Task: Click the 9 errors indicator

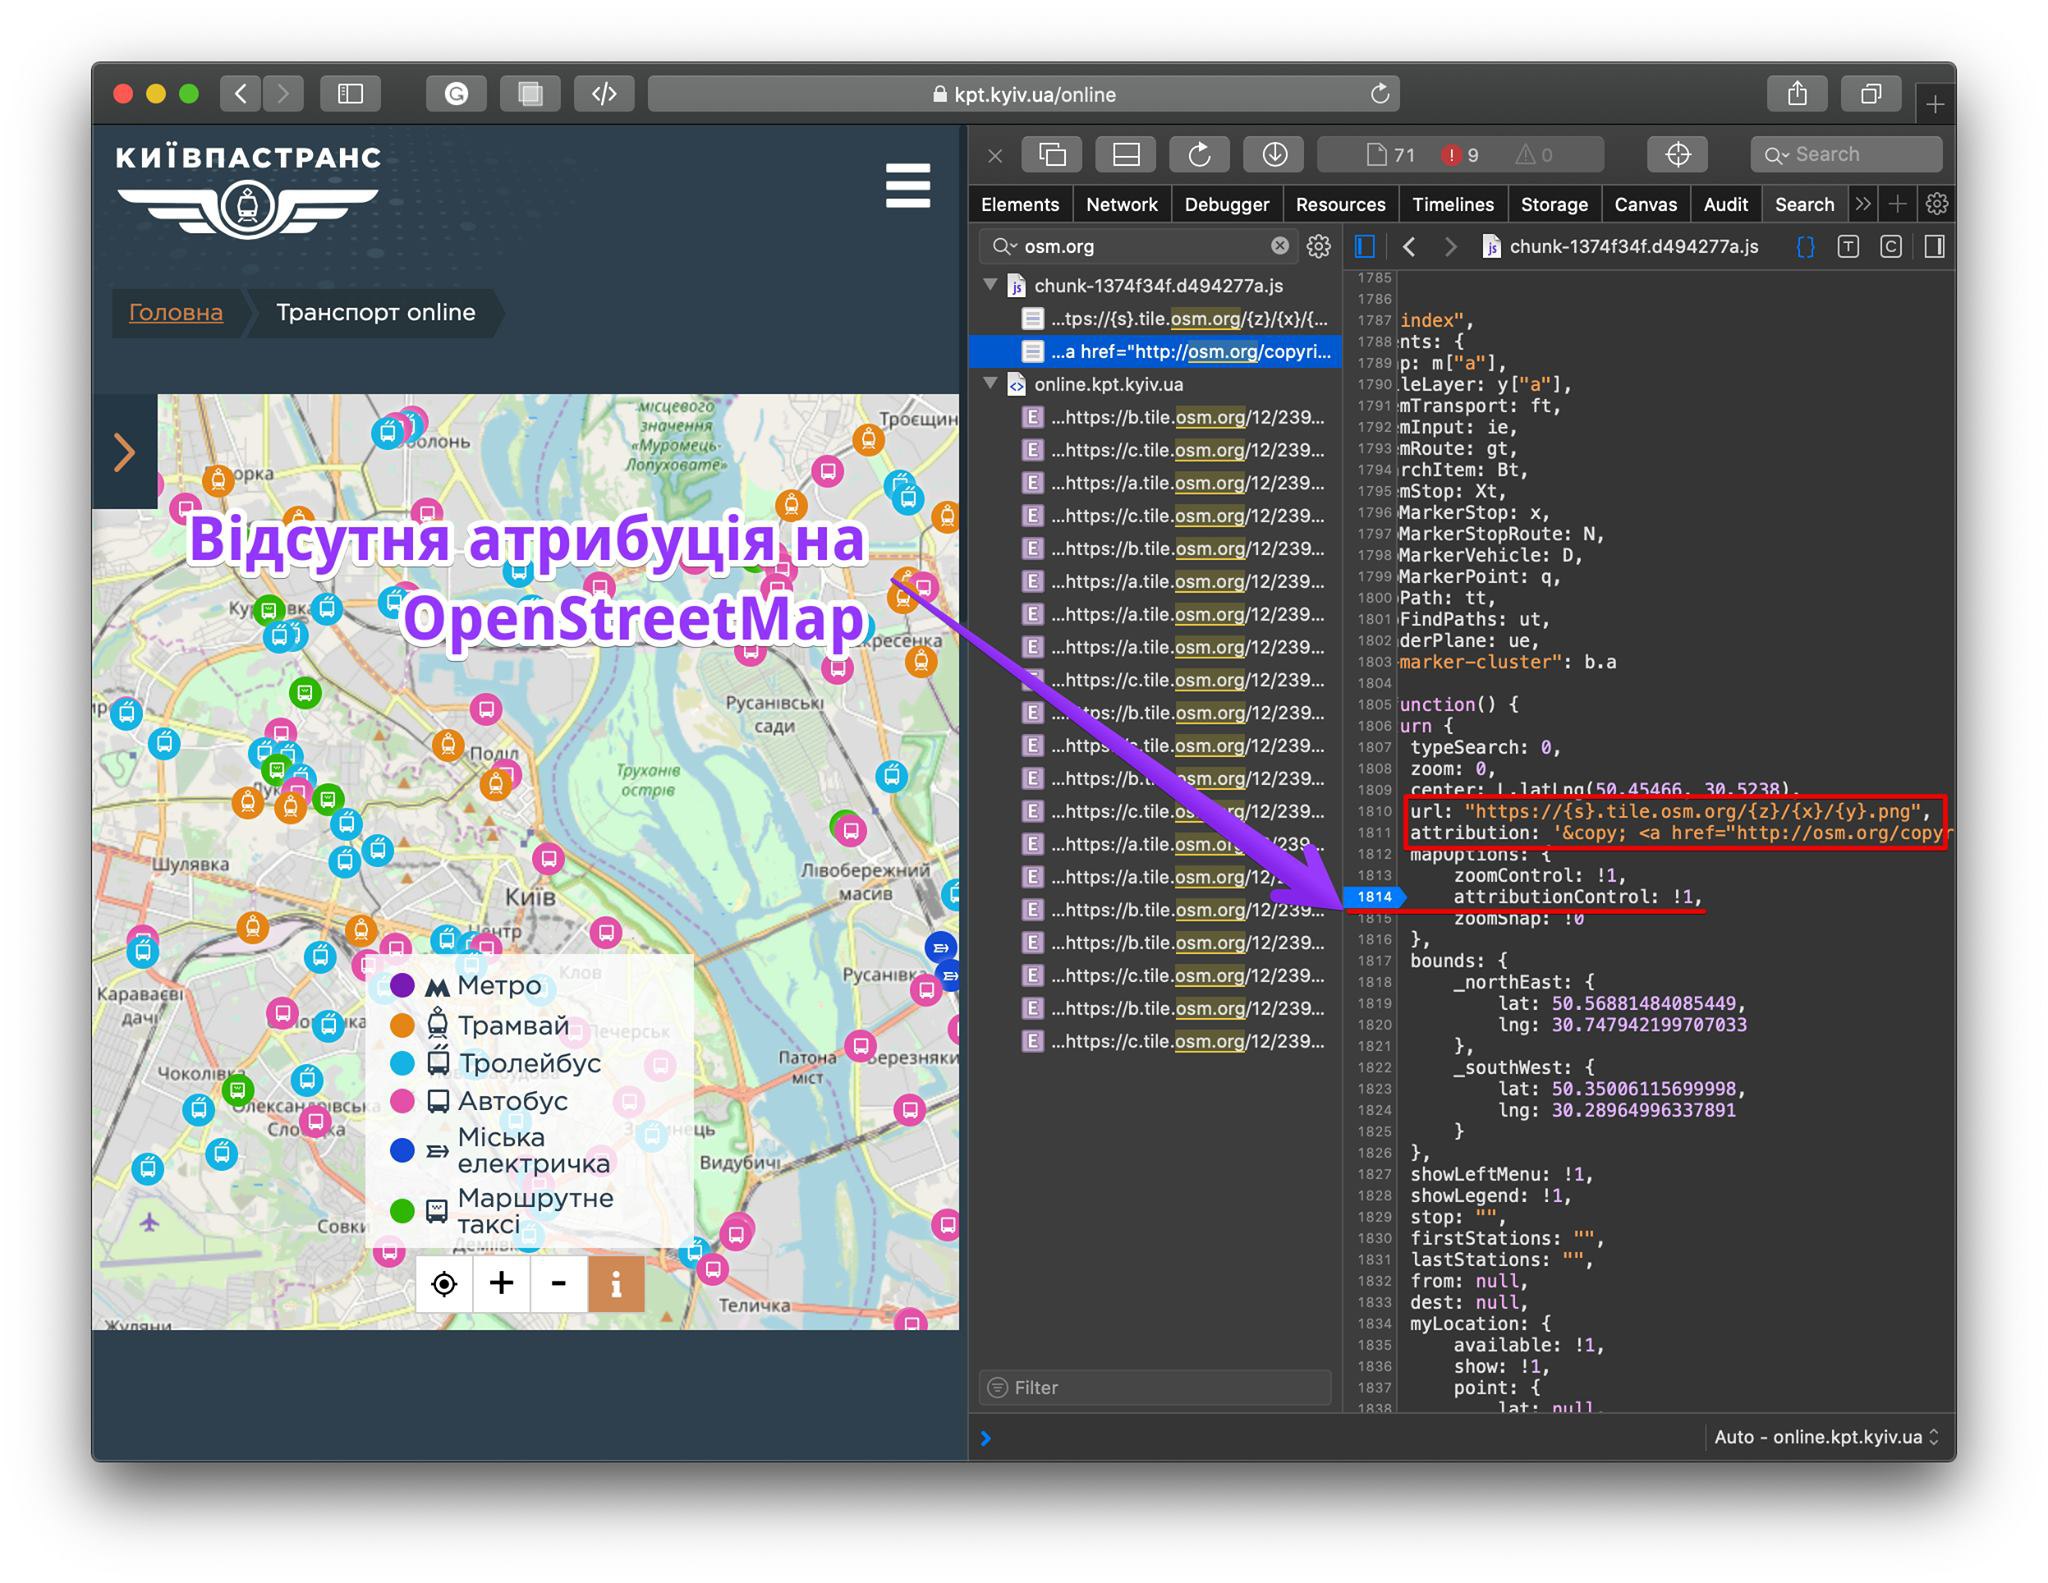Action: [1459, 155]
